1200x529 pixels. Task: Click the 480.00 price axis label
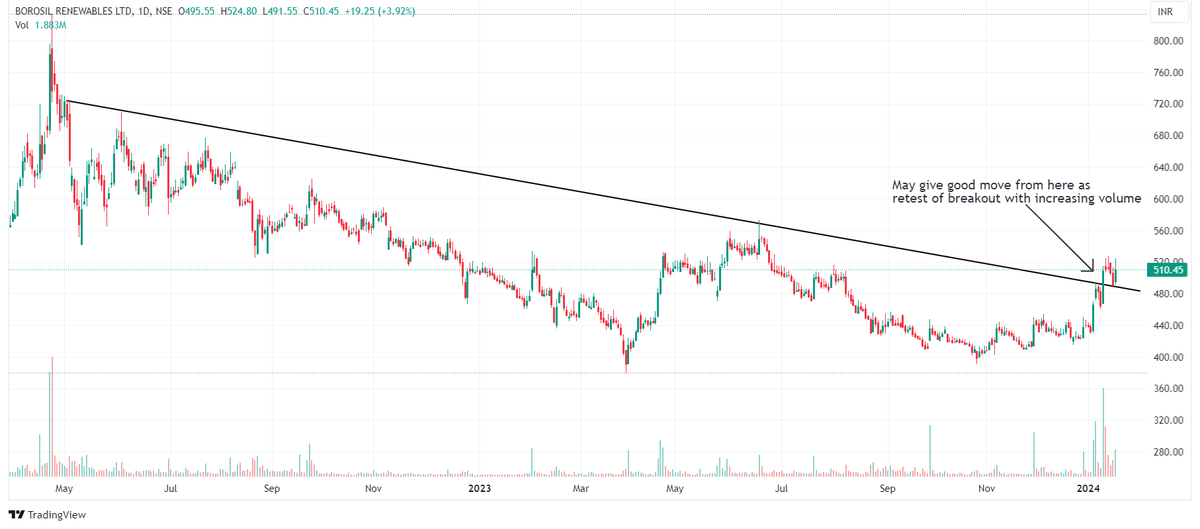pos(1167,294)
